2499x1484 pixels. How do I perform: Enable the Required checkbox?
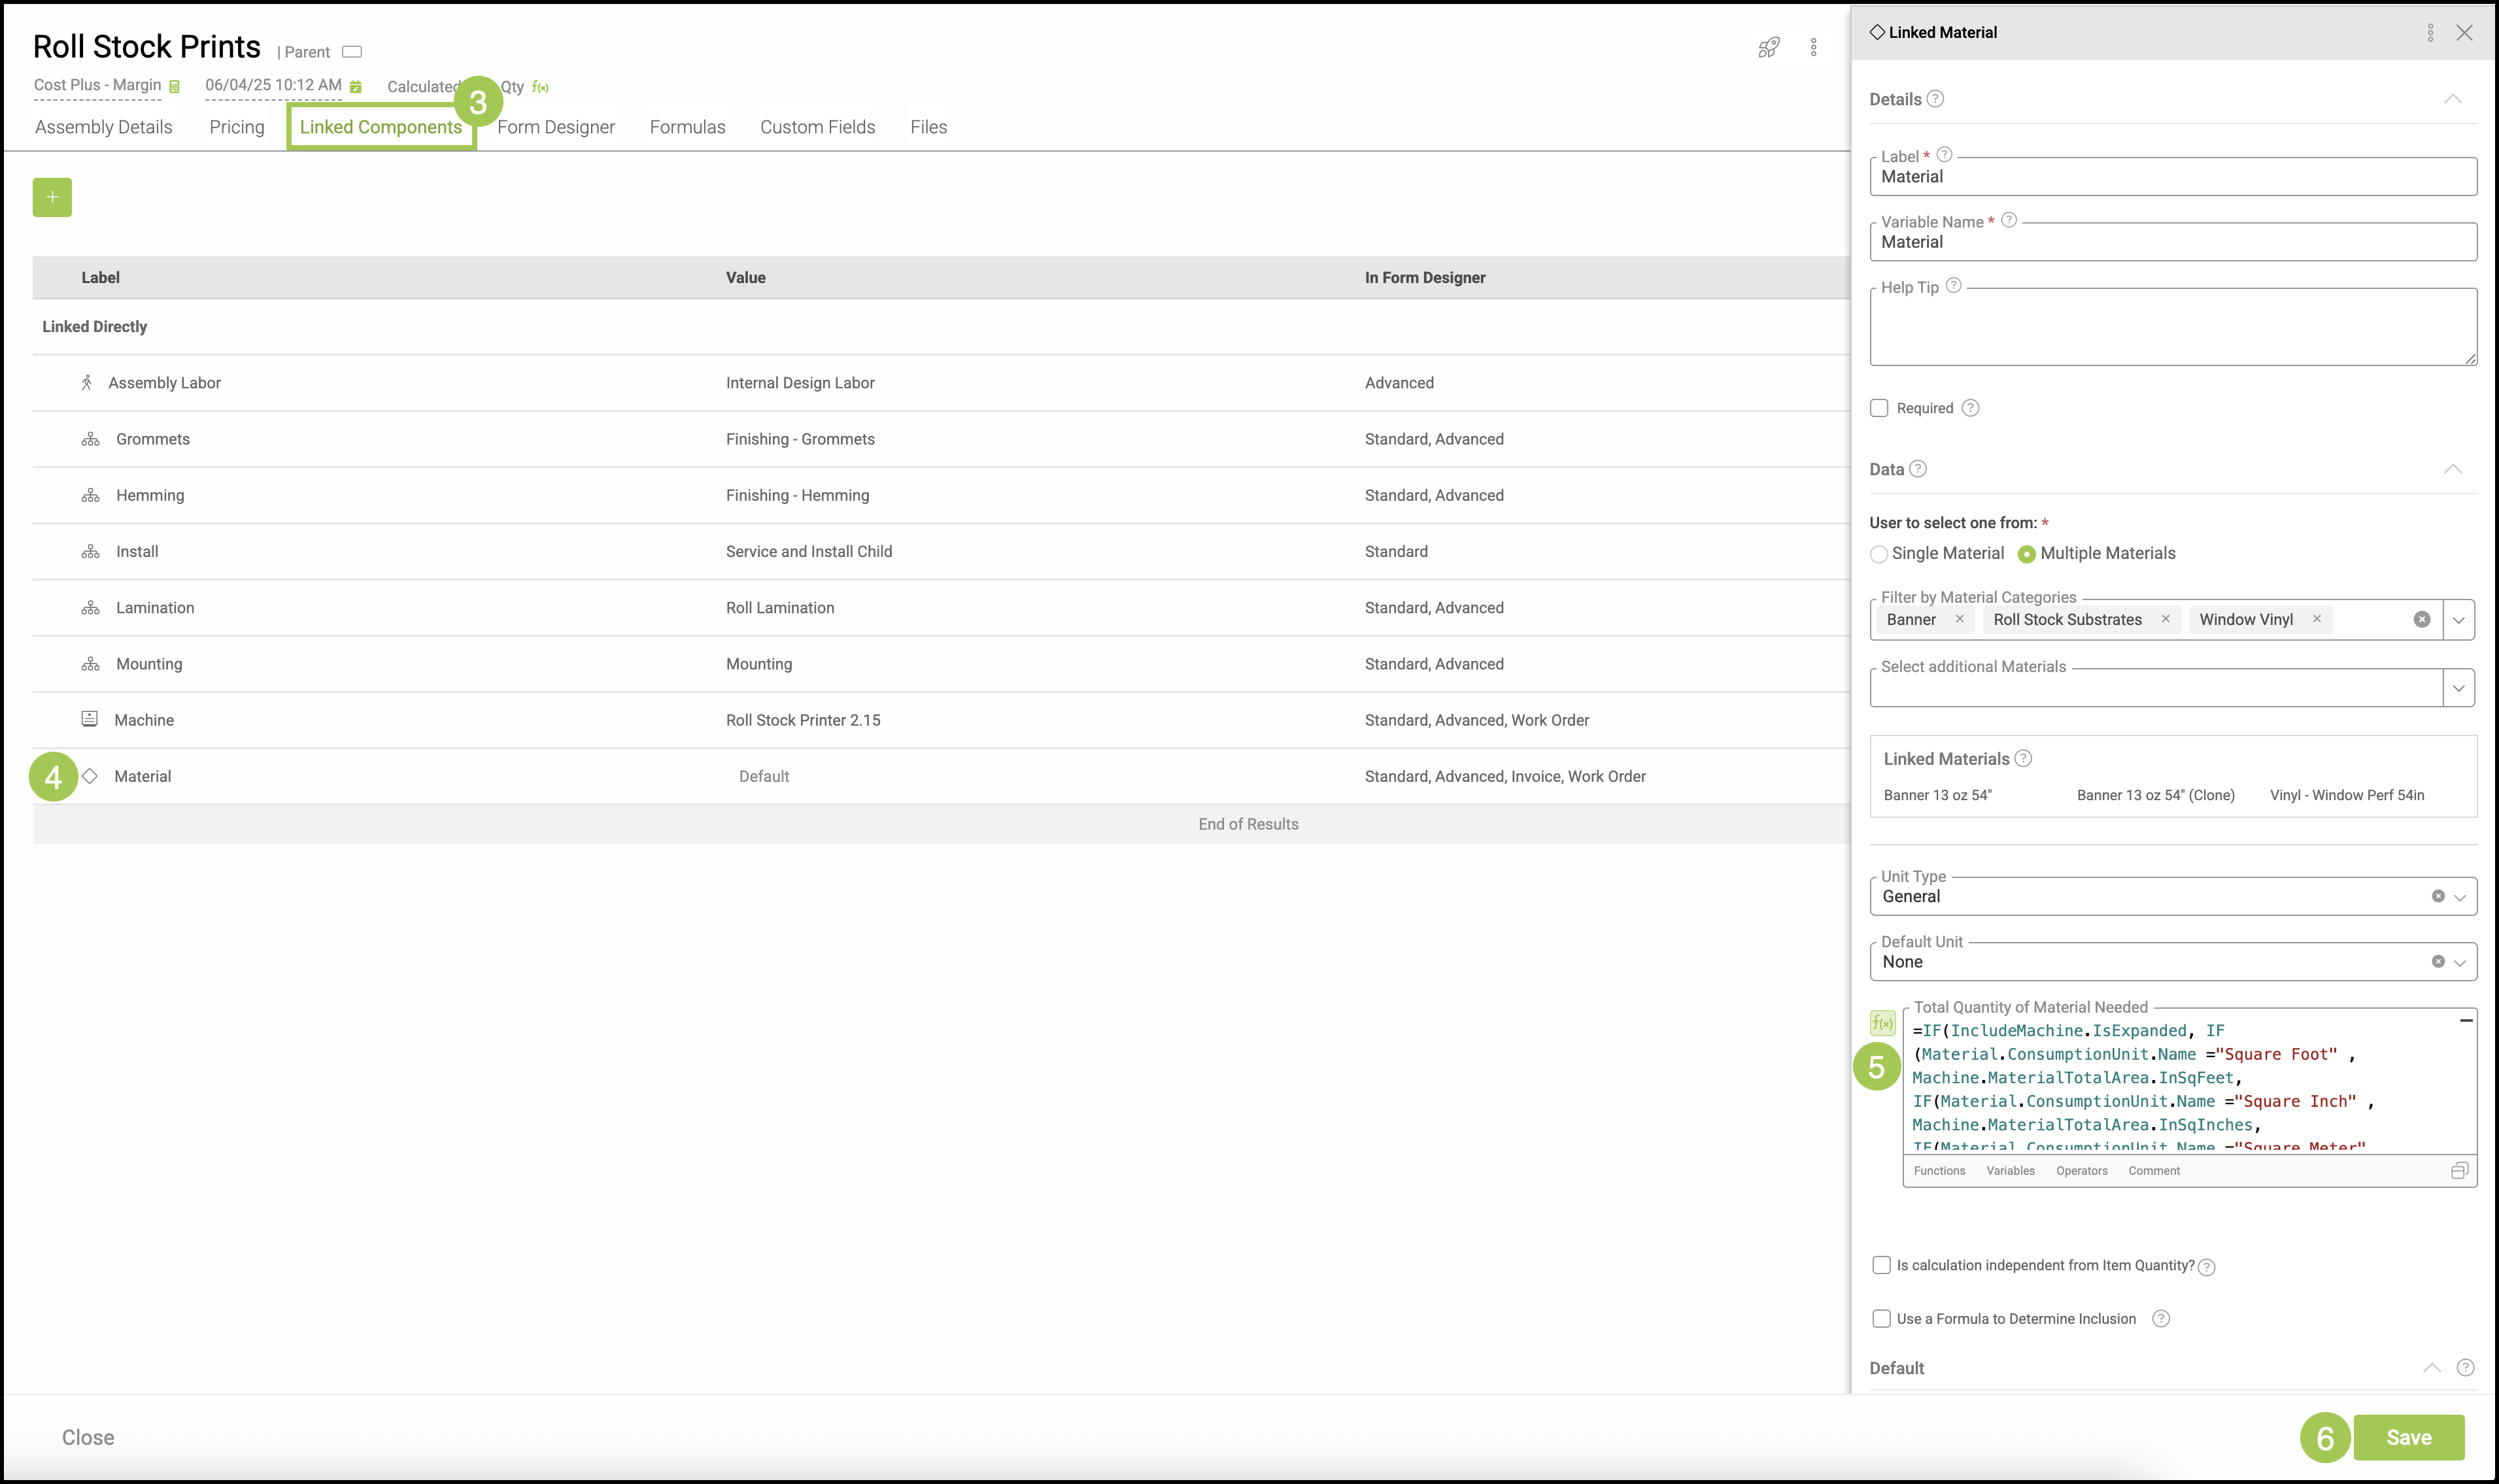point(1879,408)
